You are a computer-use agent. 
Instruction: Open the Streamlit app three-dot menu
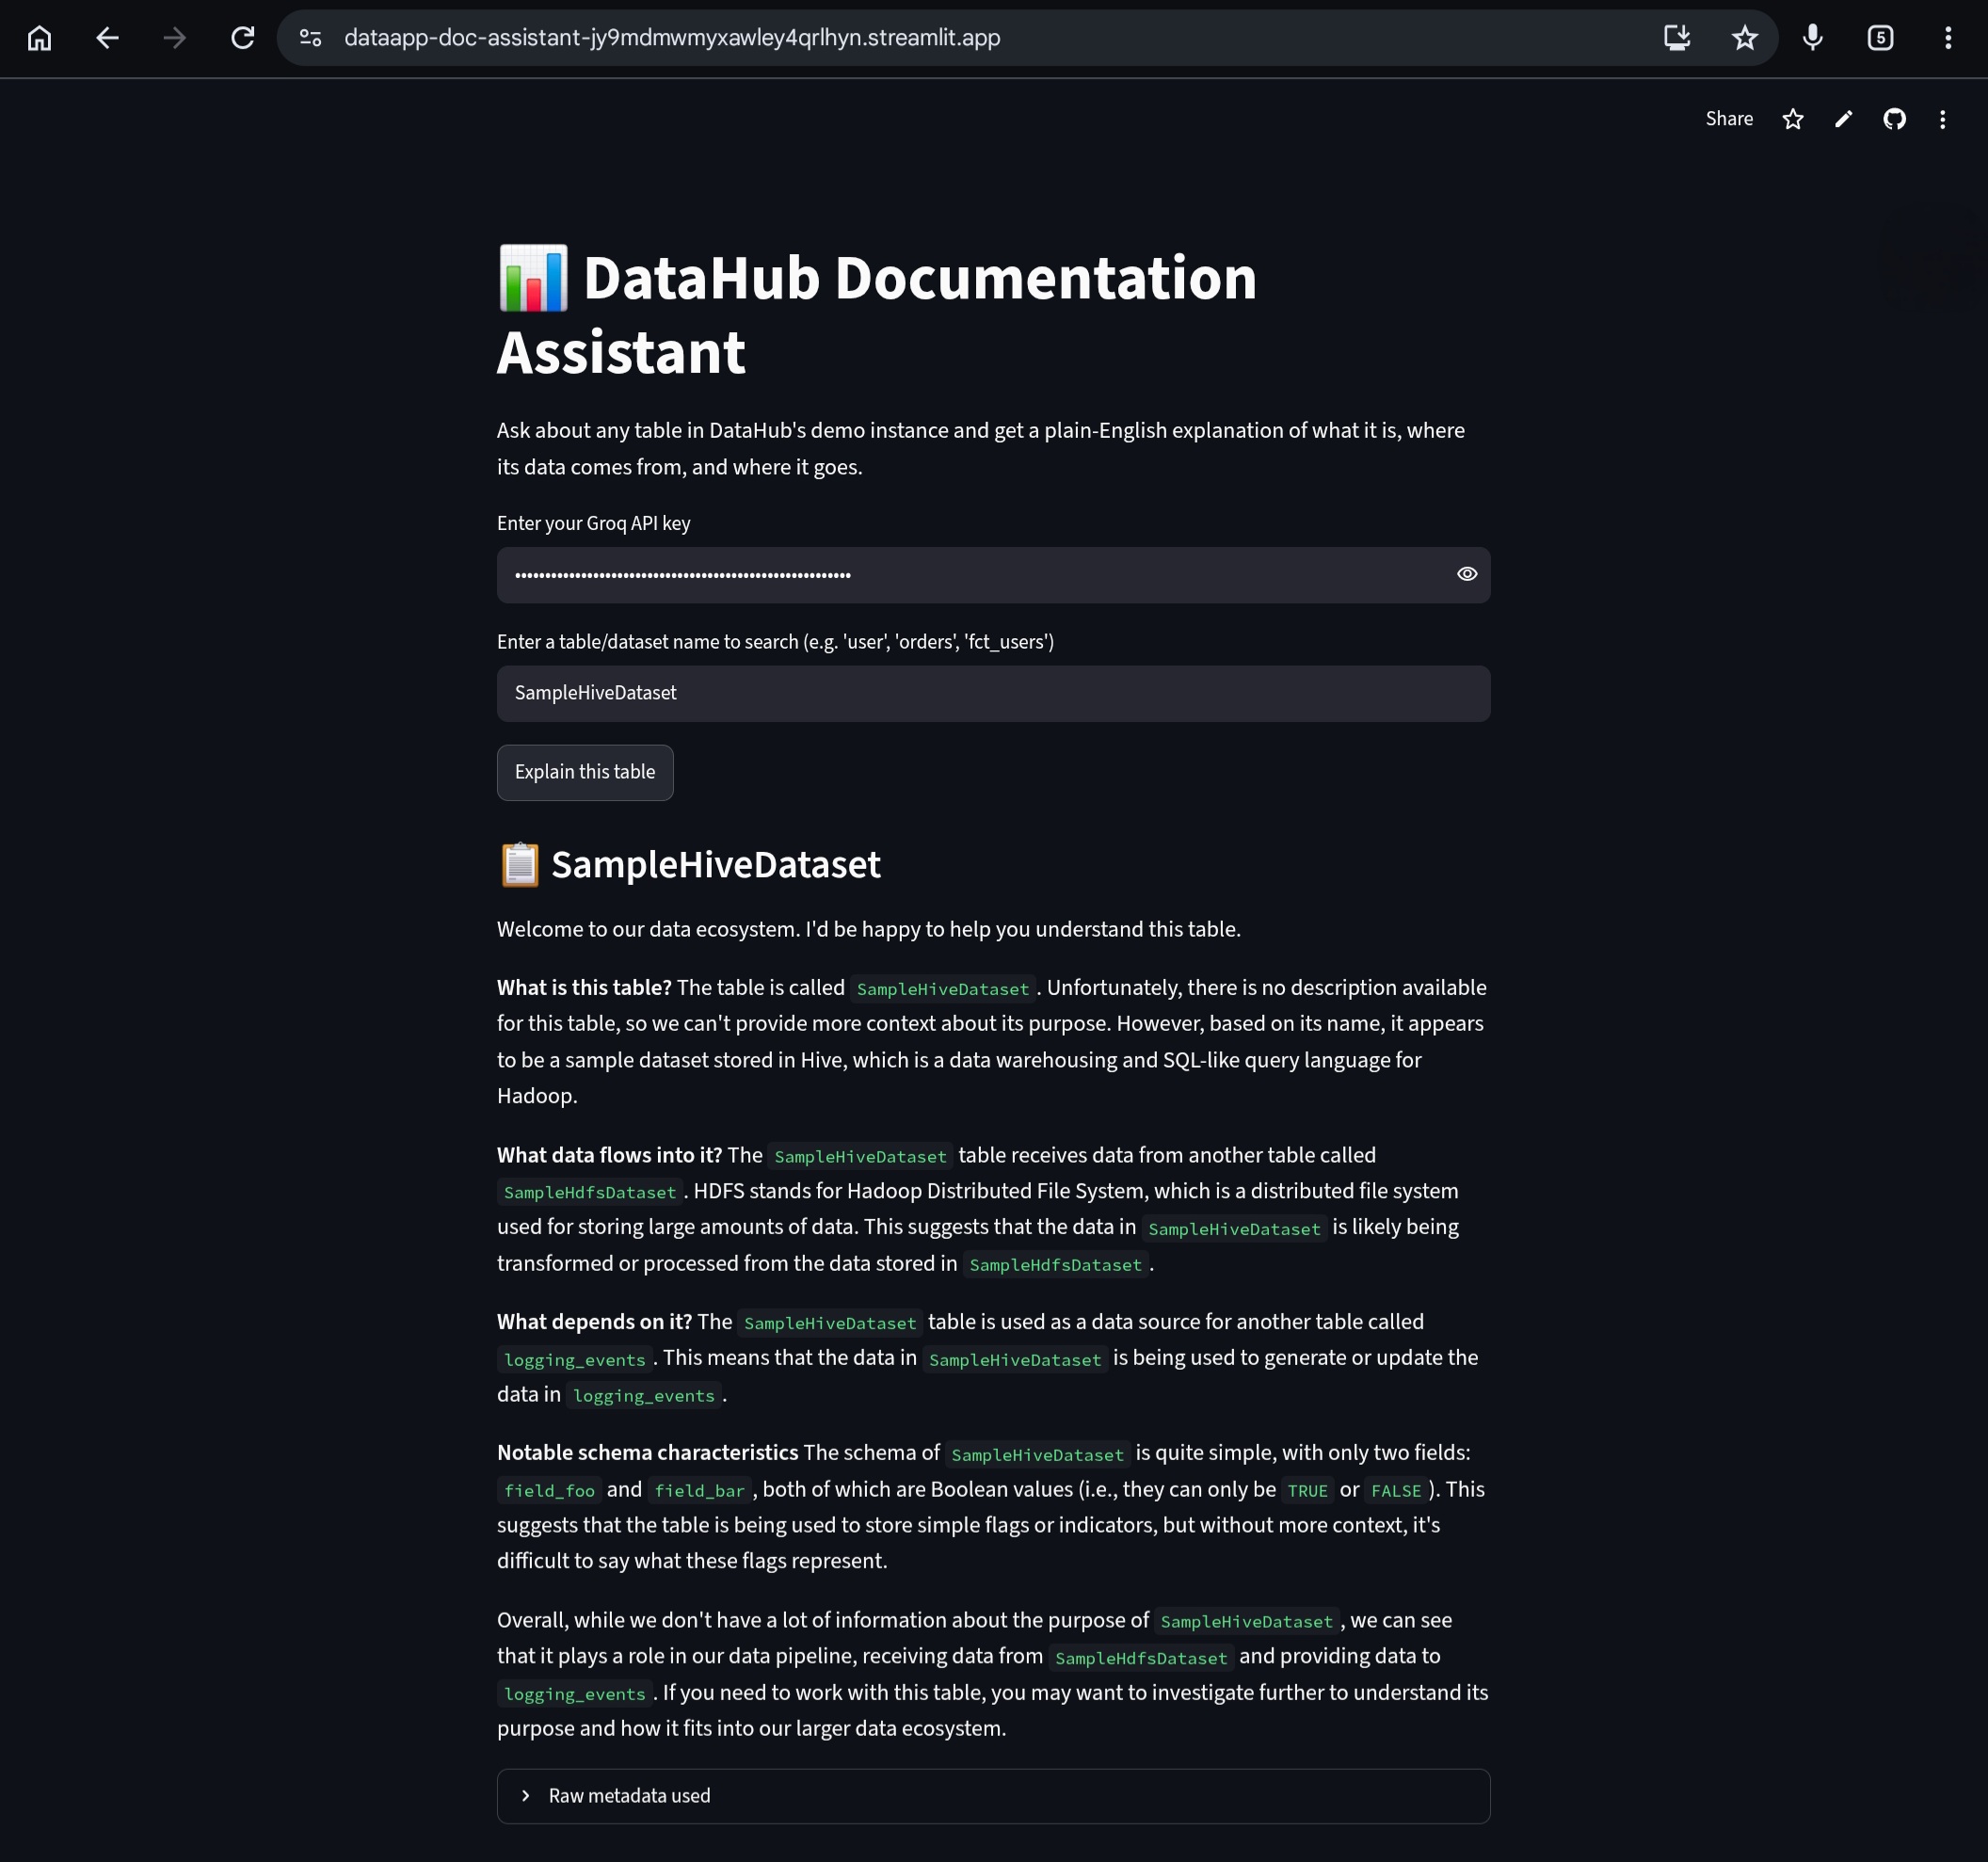click(1943, 119)
